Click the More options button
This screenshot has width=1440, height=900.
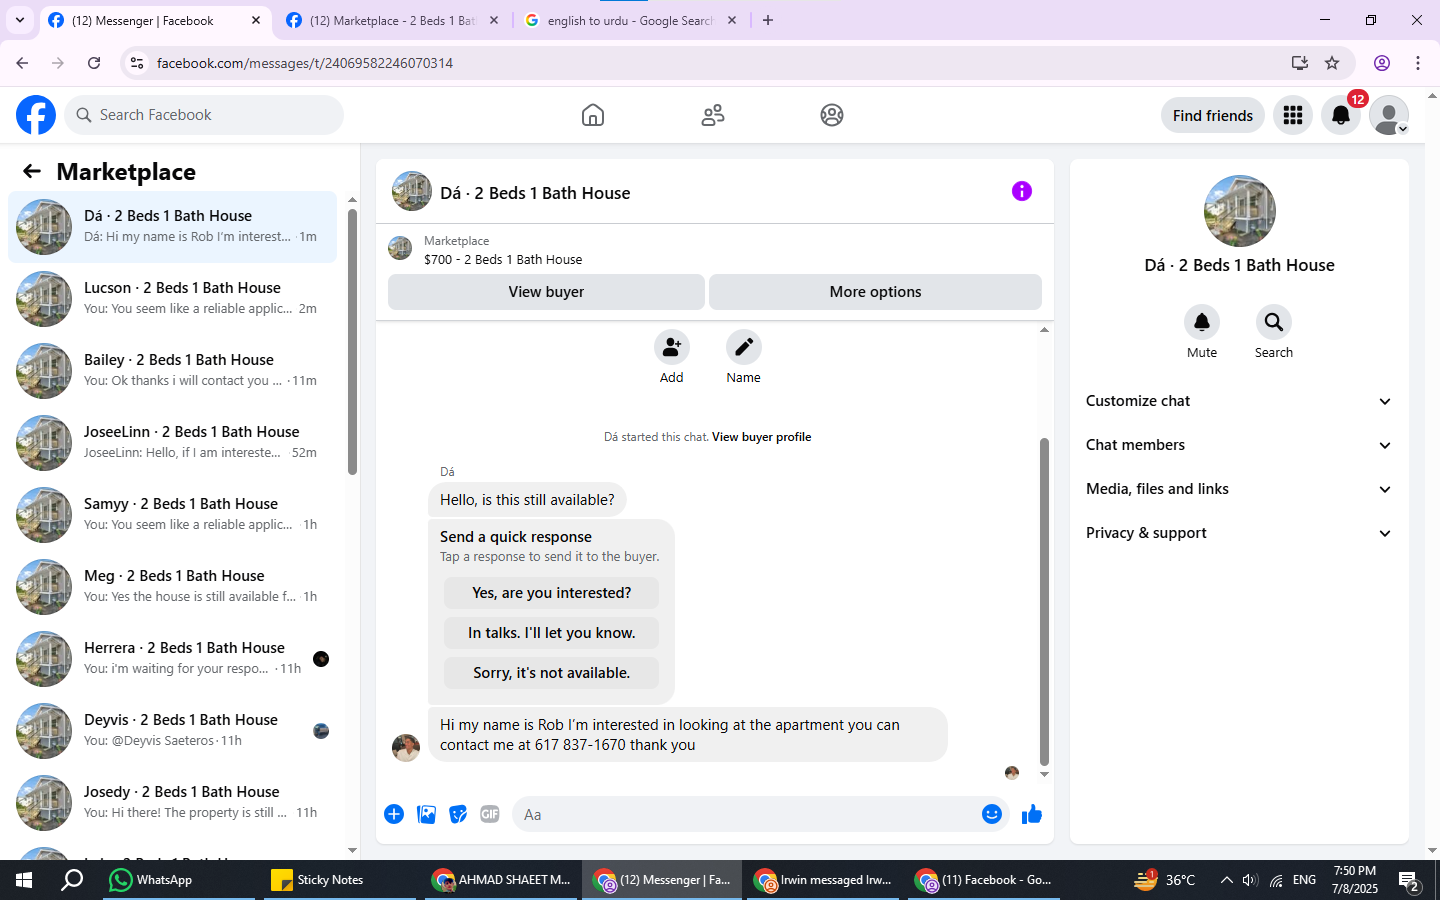[x=875, y=292]
